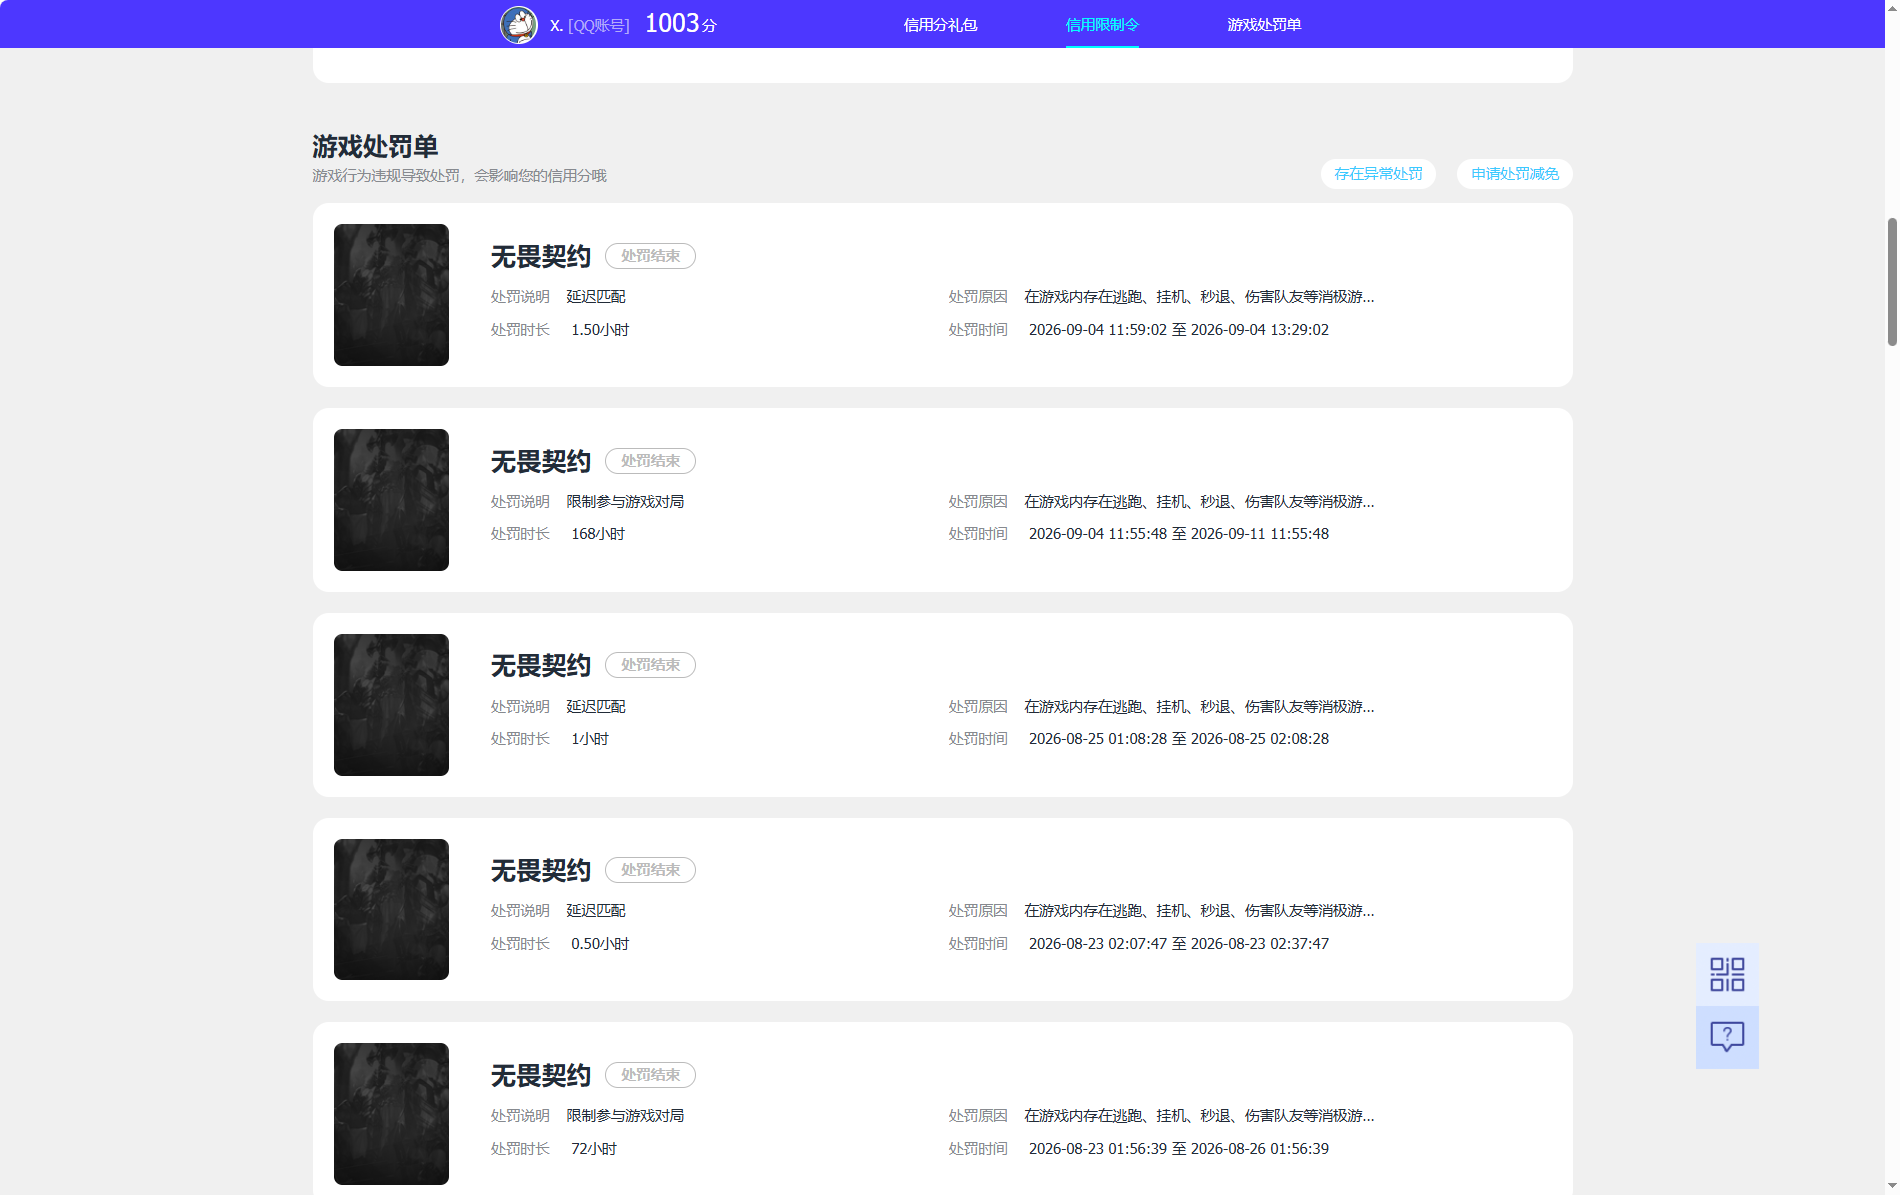1900x1195 pixels.
Task: Click time range ending 2026-09-11 11:55:48
Action: [1179, 534]
